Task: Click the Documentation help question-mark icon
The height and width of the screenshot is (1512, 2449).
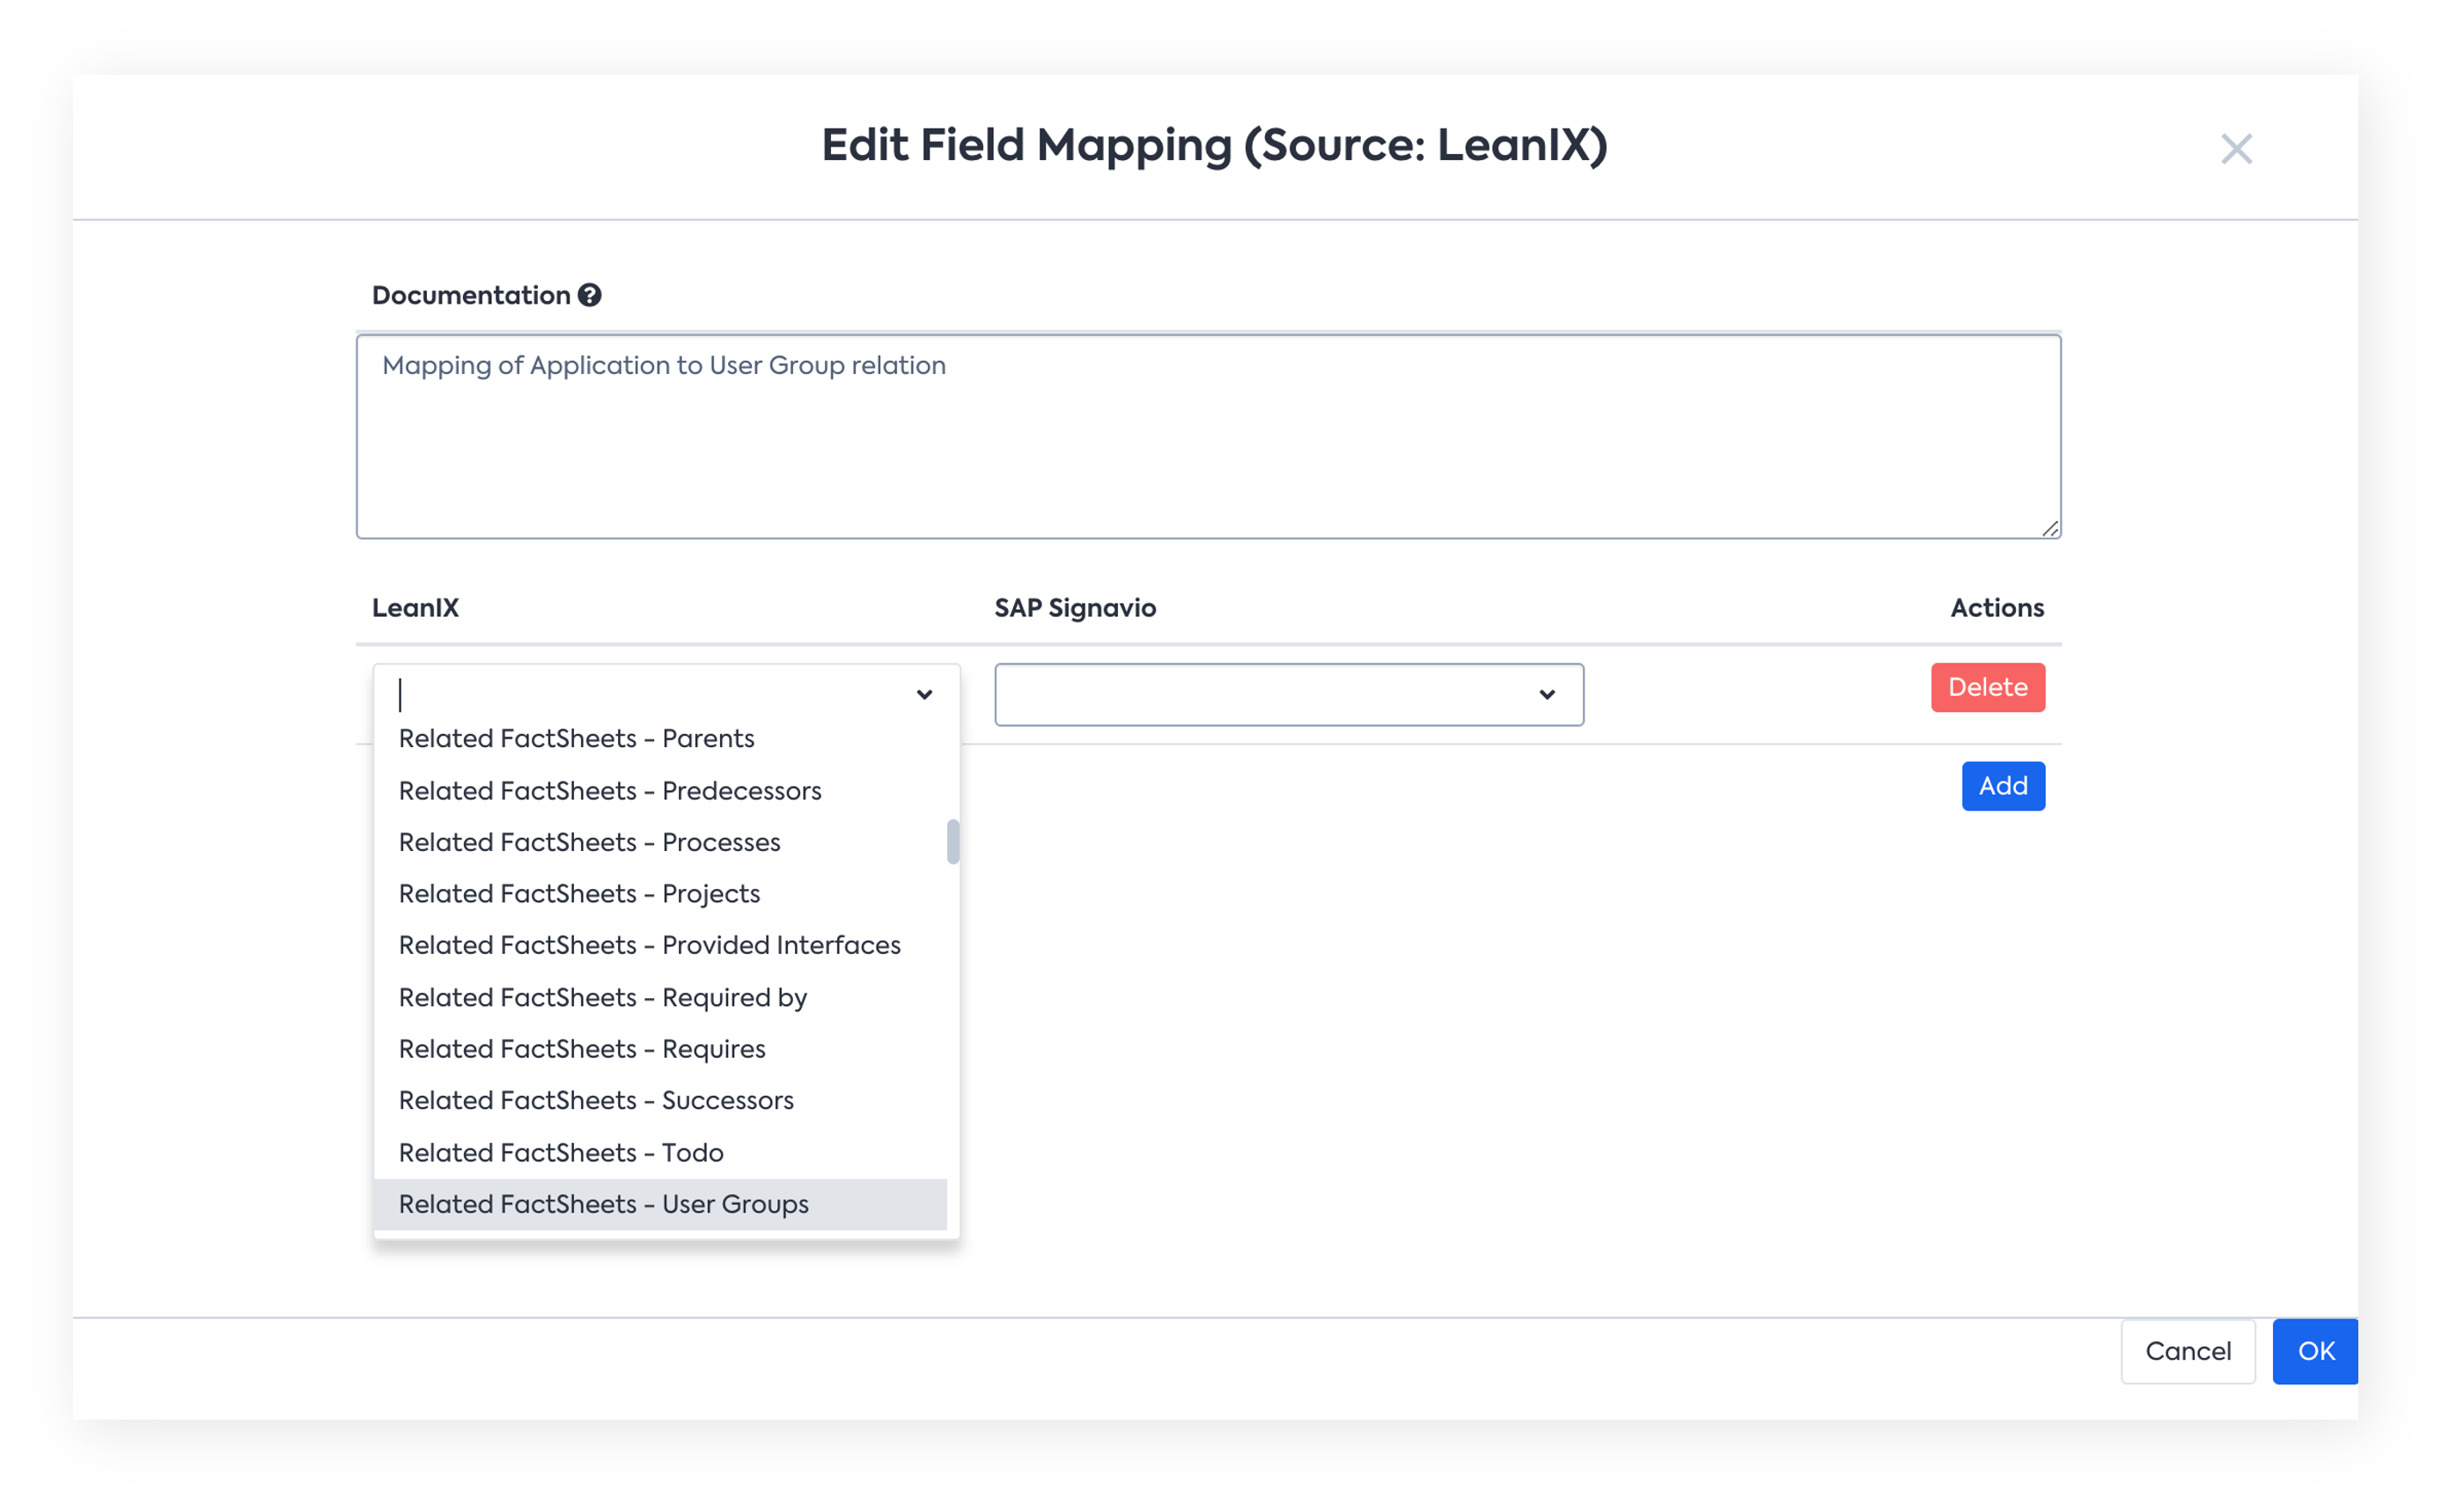Action: [x=590, y=295]
